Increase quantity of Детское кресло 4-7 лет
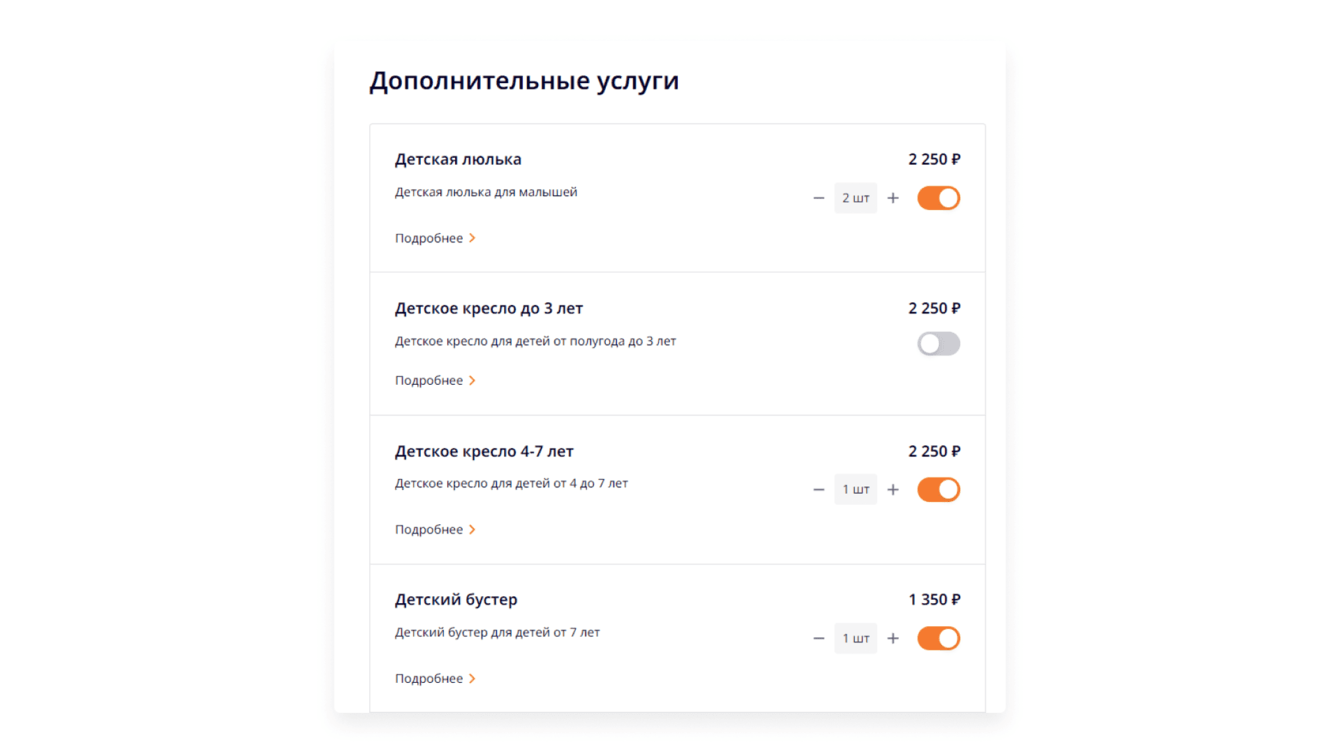This screenshot has width=1340, height=754. pos(893,490)
